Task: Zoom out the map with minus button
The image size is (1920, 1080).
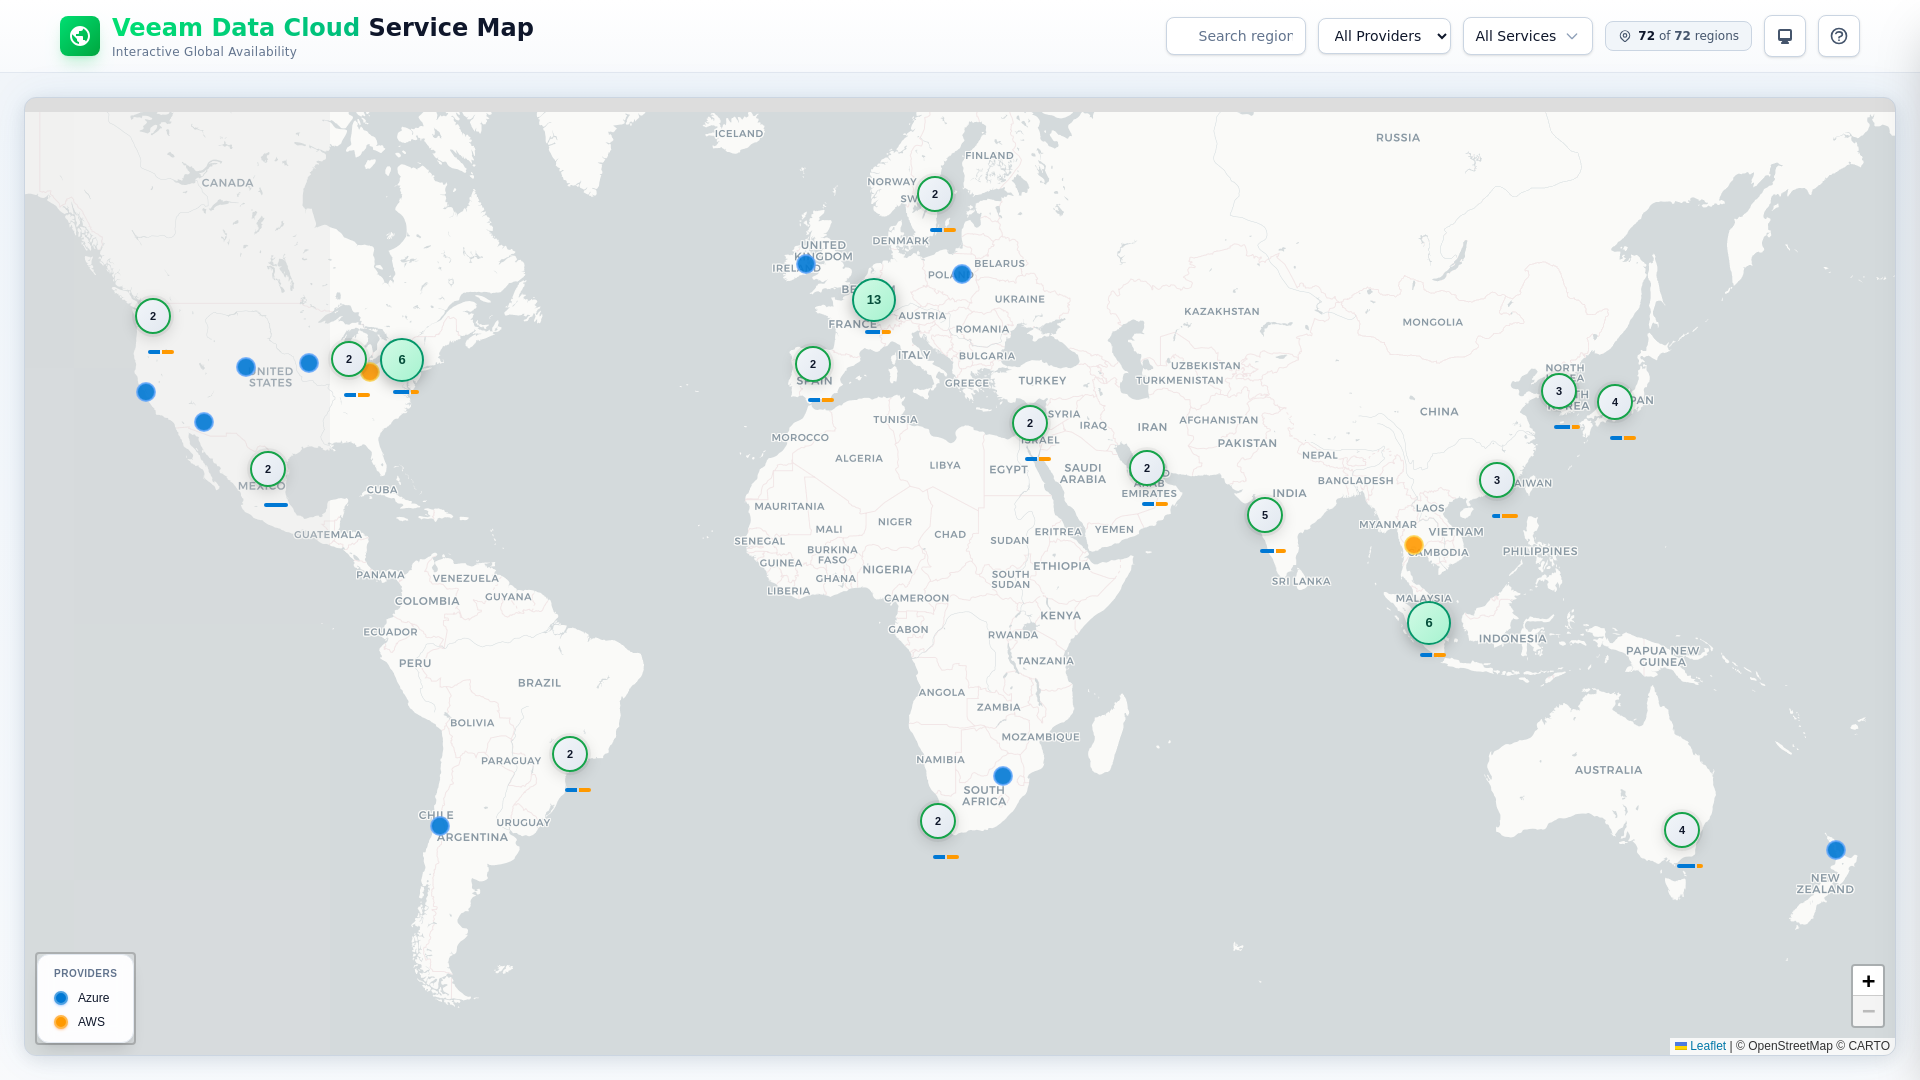Action: [x=1868, y=1011]
